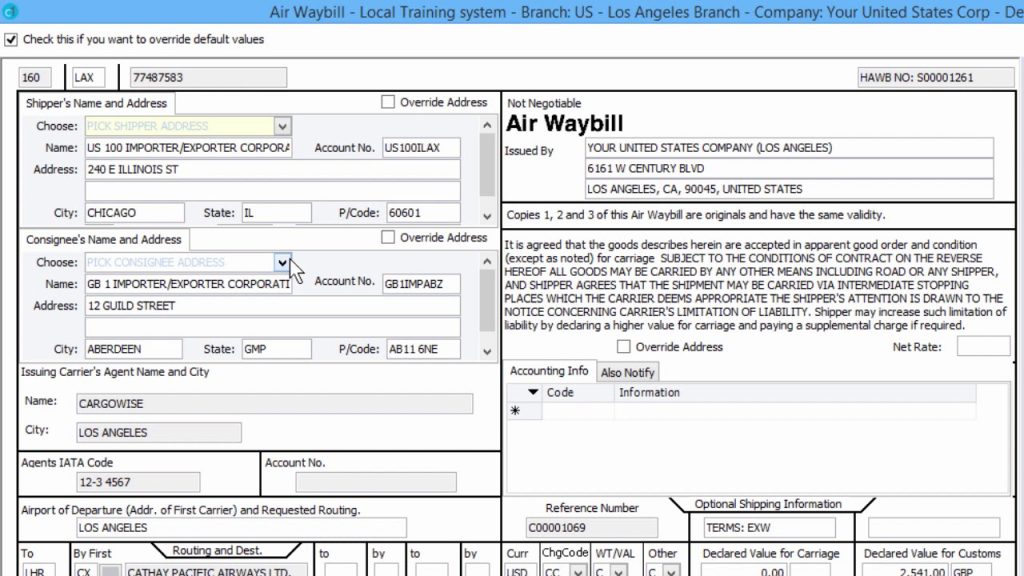Click the CargoWise icon in the title bar
Screen dimensions: 1024x576
pos(12,11)
